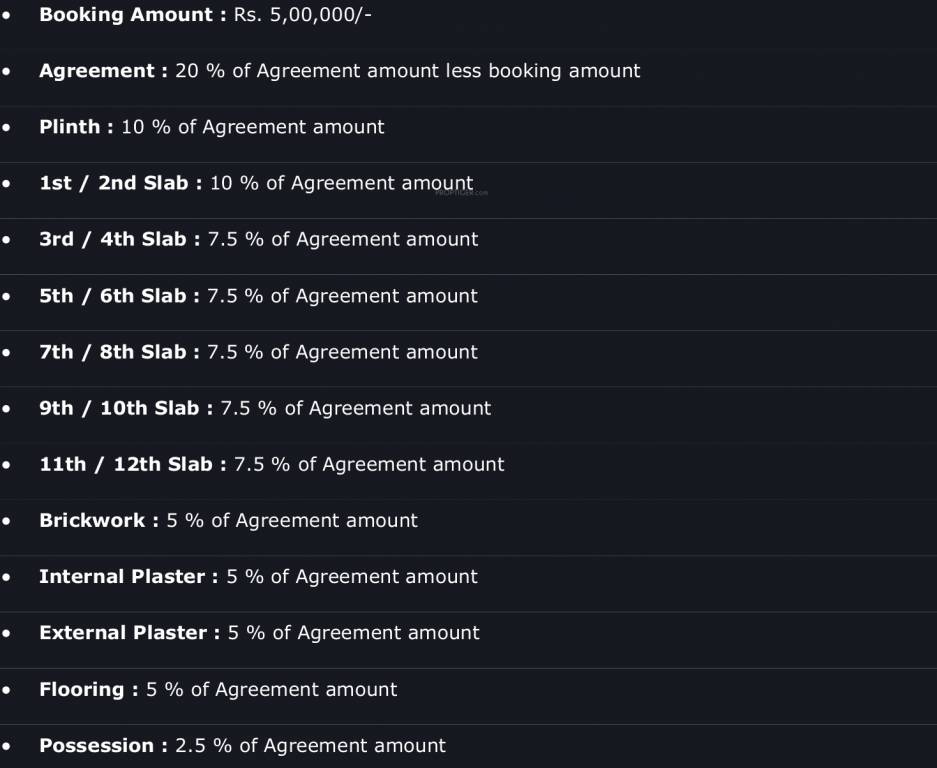Screen dimensions: 937x768
Task: Click '20 % of Agreement amount less booking amount'
Action: 407,71
